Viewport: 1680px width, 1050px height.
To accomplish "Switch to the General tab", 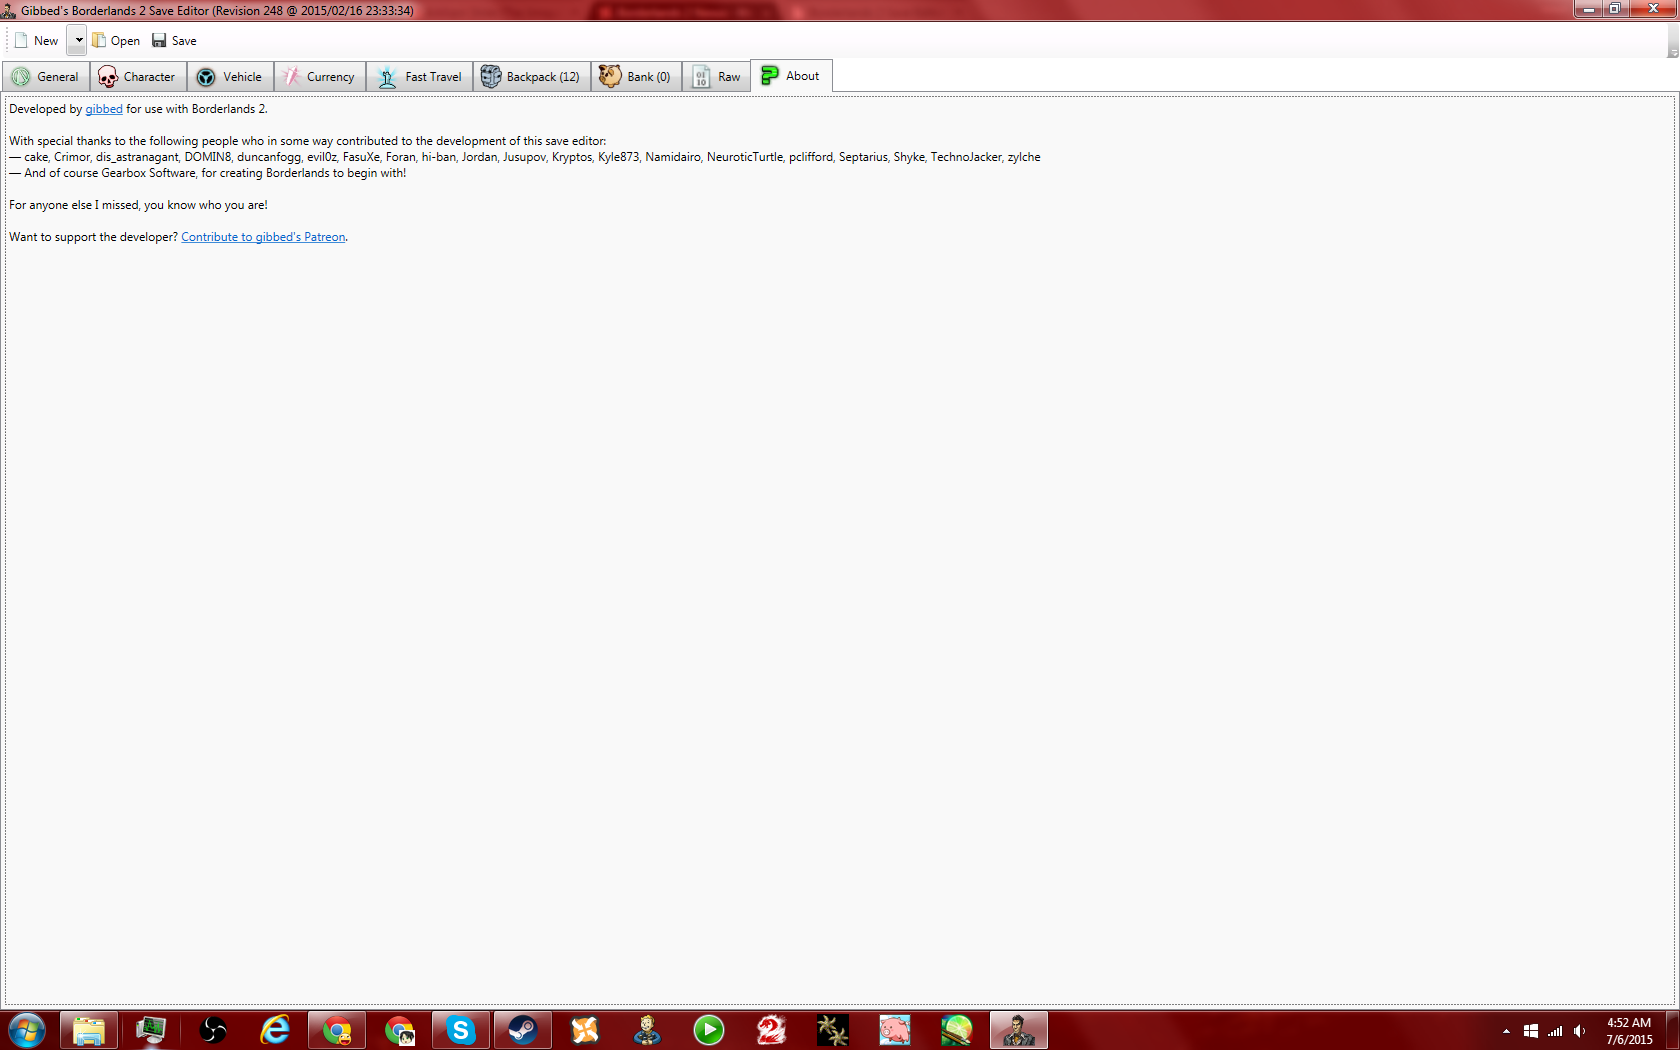I will click(x=46, y=77).
